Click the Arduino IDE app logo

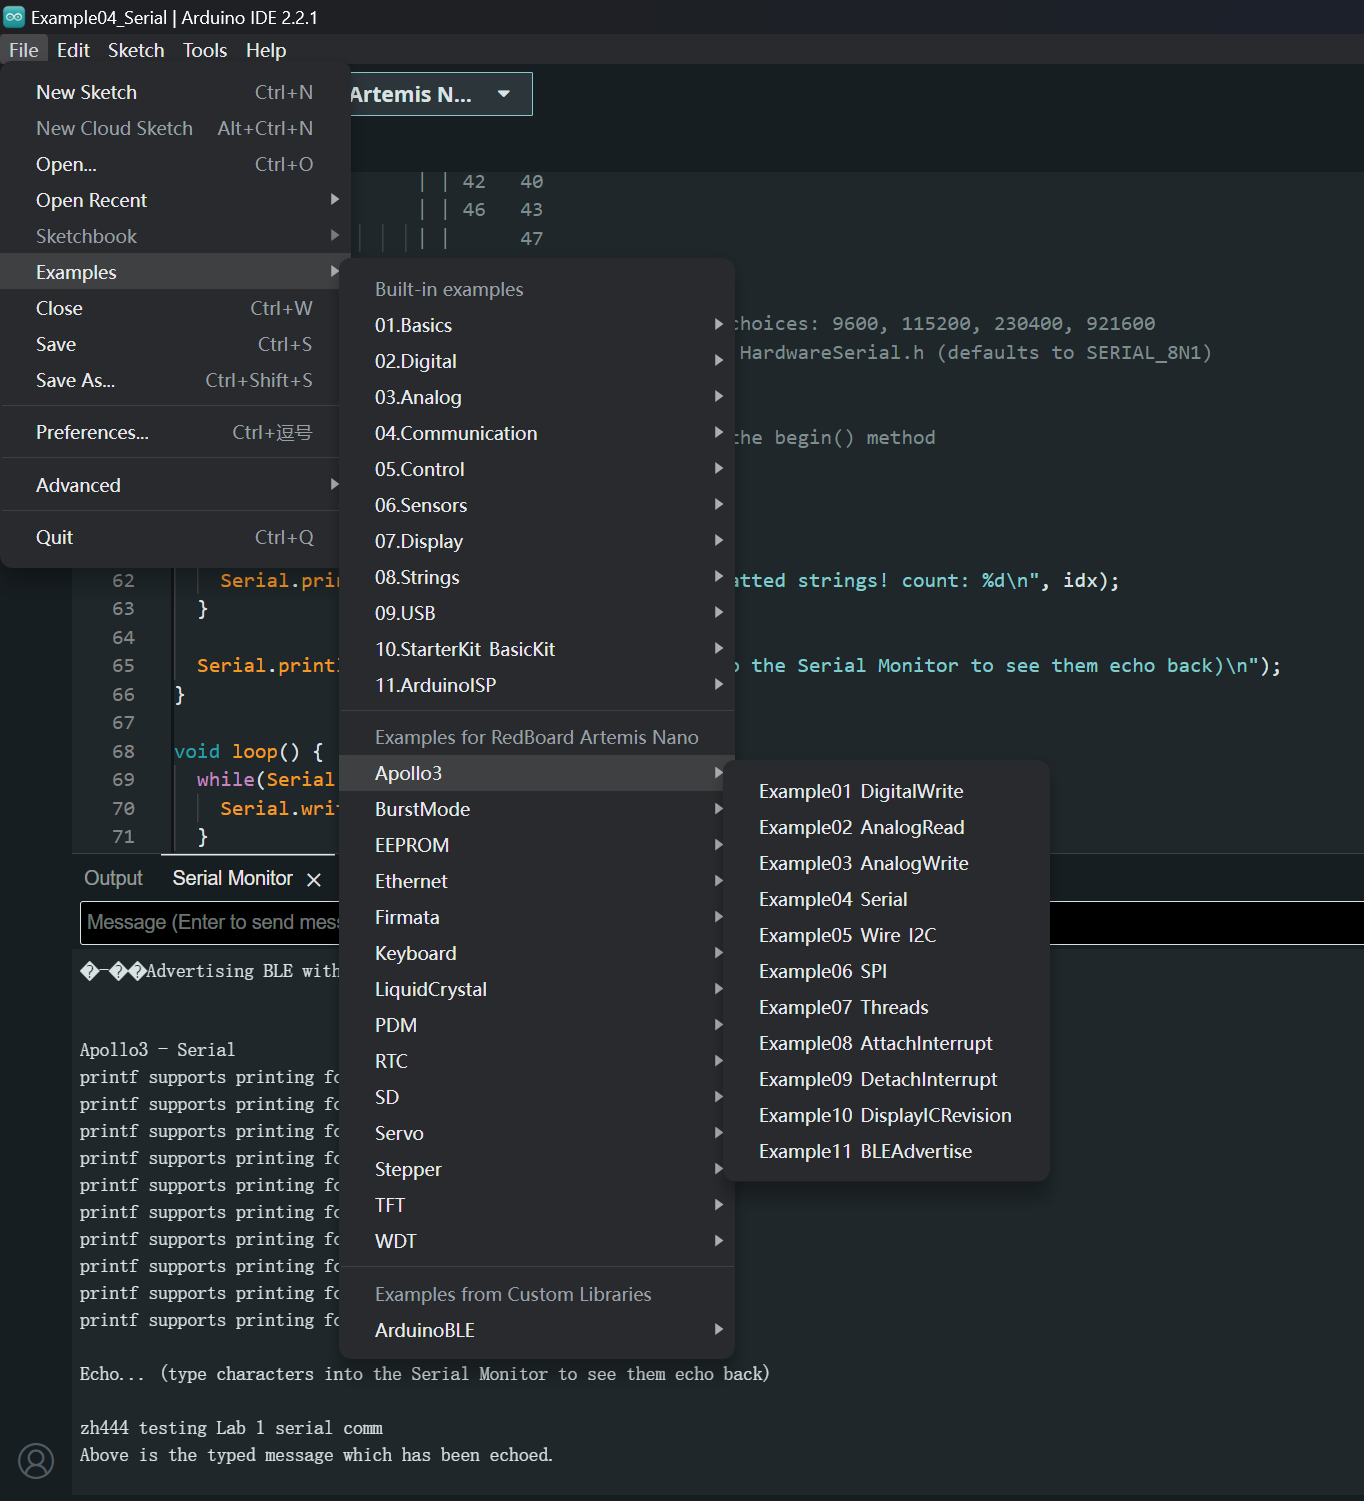(14, 17)
